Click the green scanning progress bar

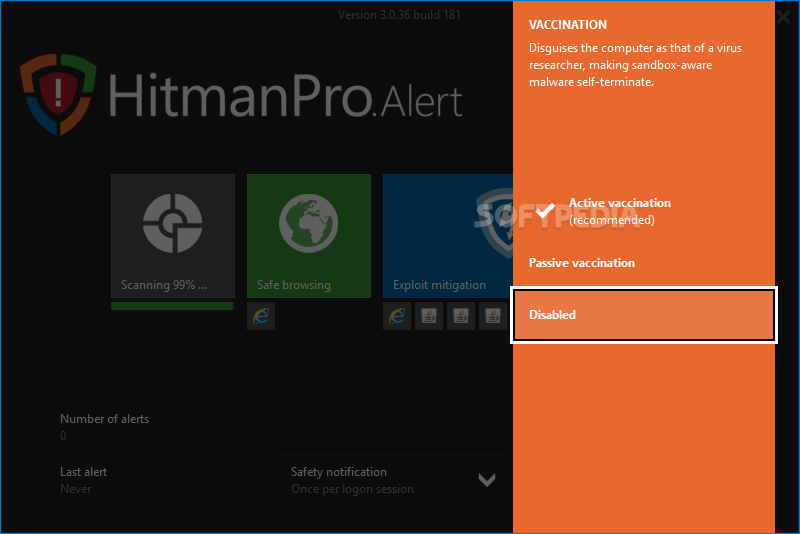(x=172, y=306)
